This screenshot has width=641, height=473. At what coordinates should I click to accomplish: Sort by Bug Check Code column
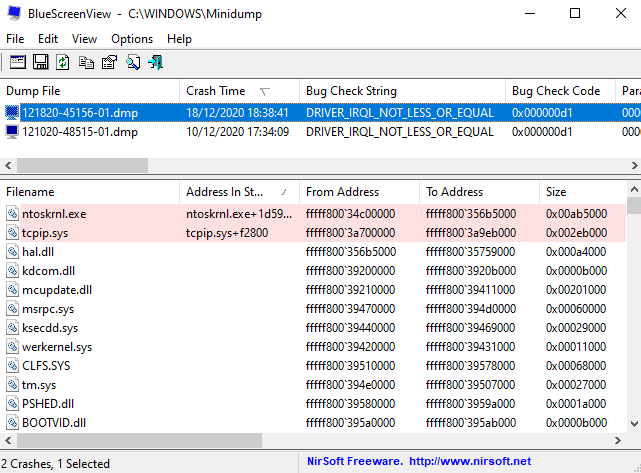coord(560,91)
